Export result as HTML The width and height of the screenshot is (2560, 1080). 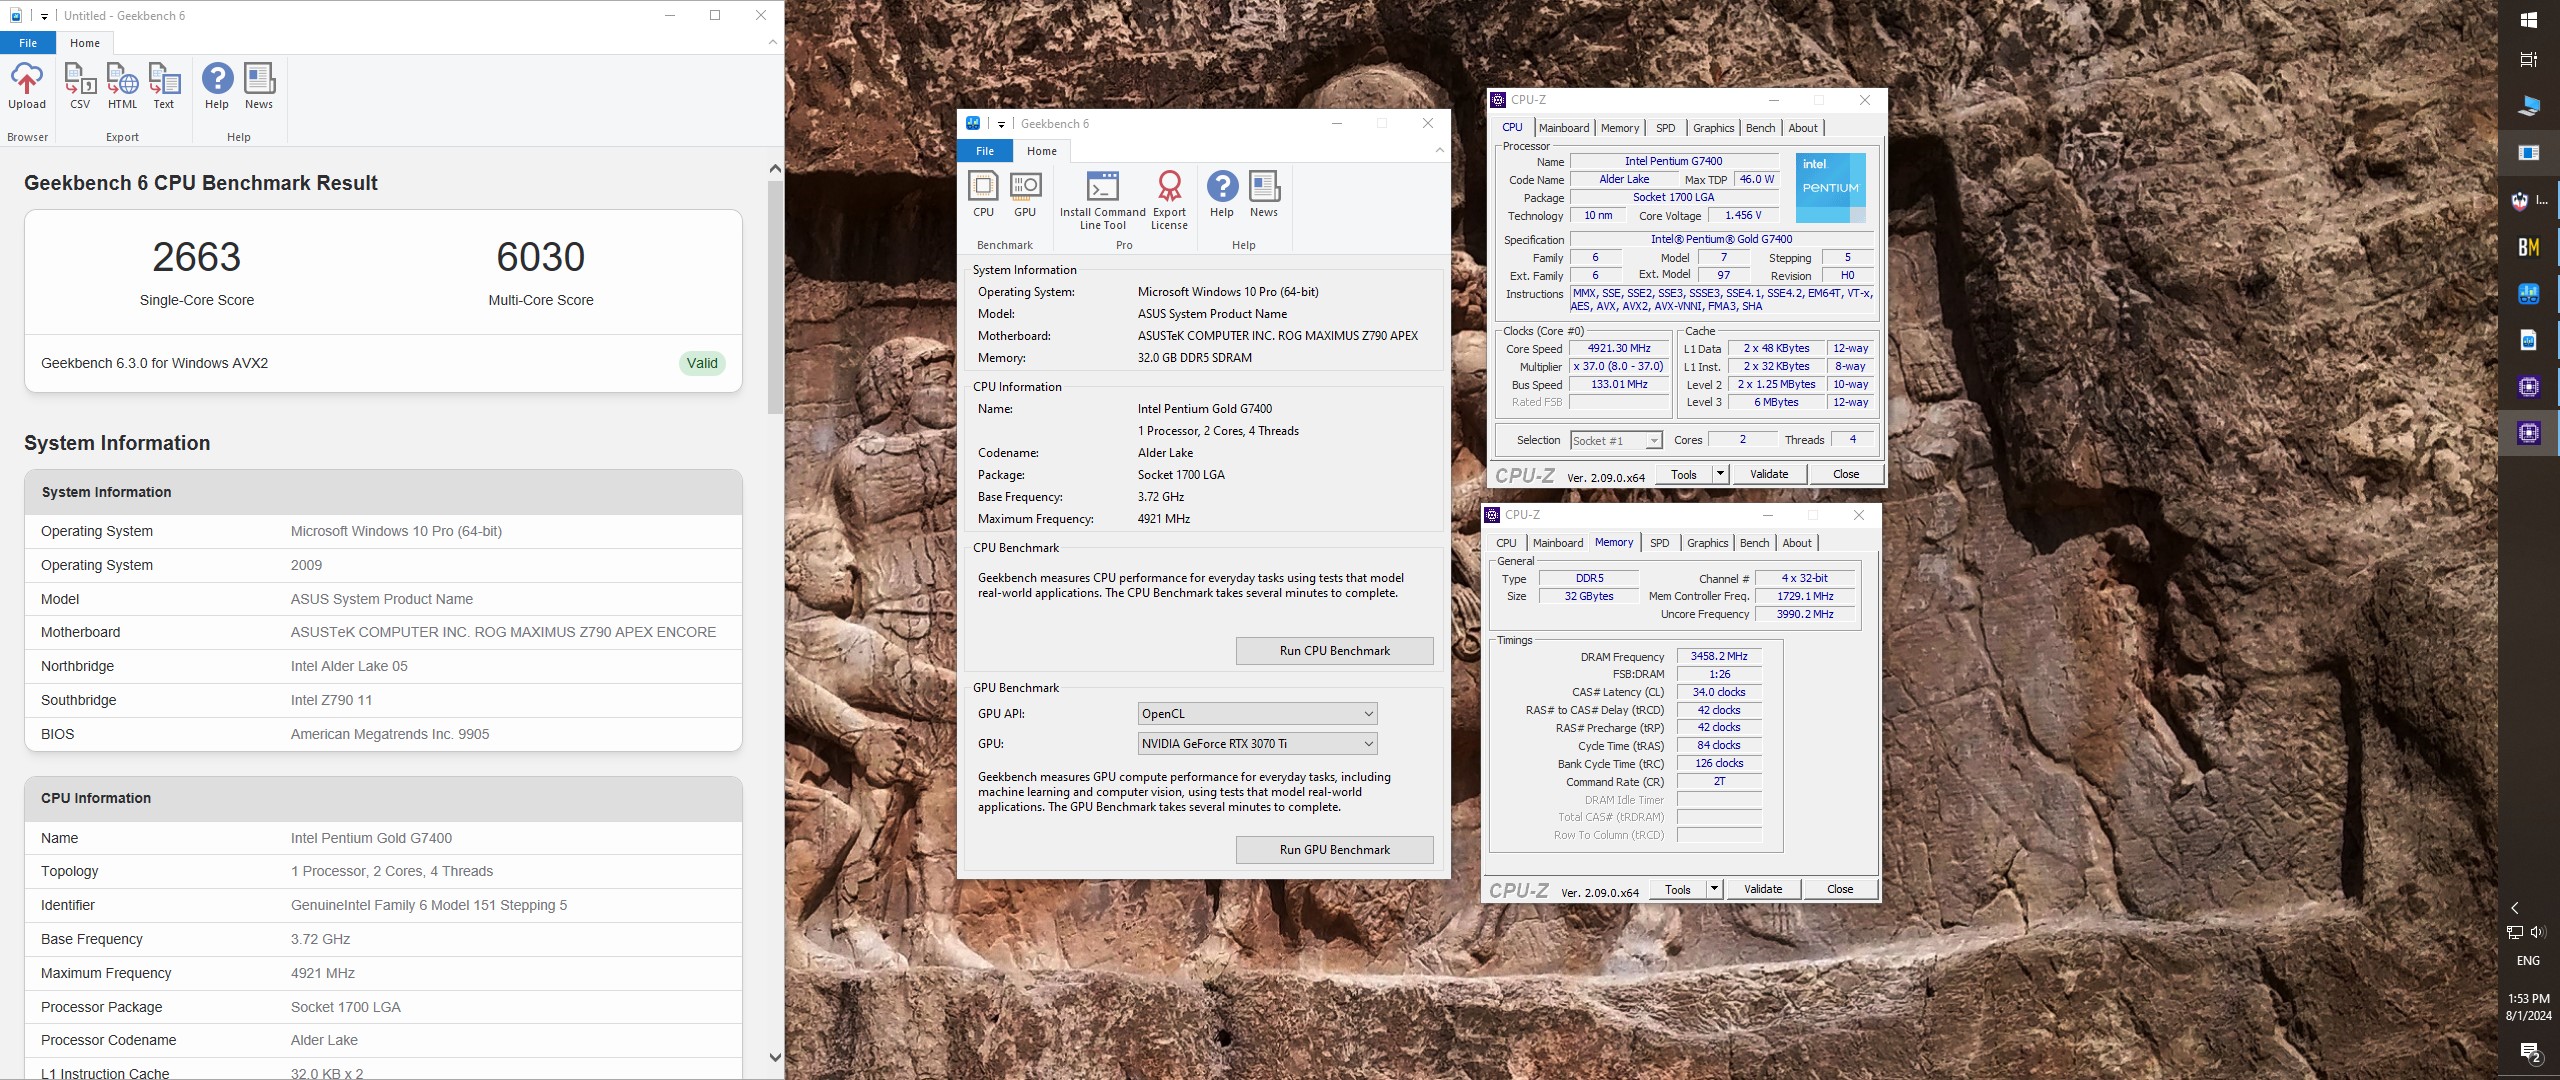122,86
